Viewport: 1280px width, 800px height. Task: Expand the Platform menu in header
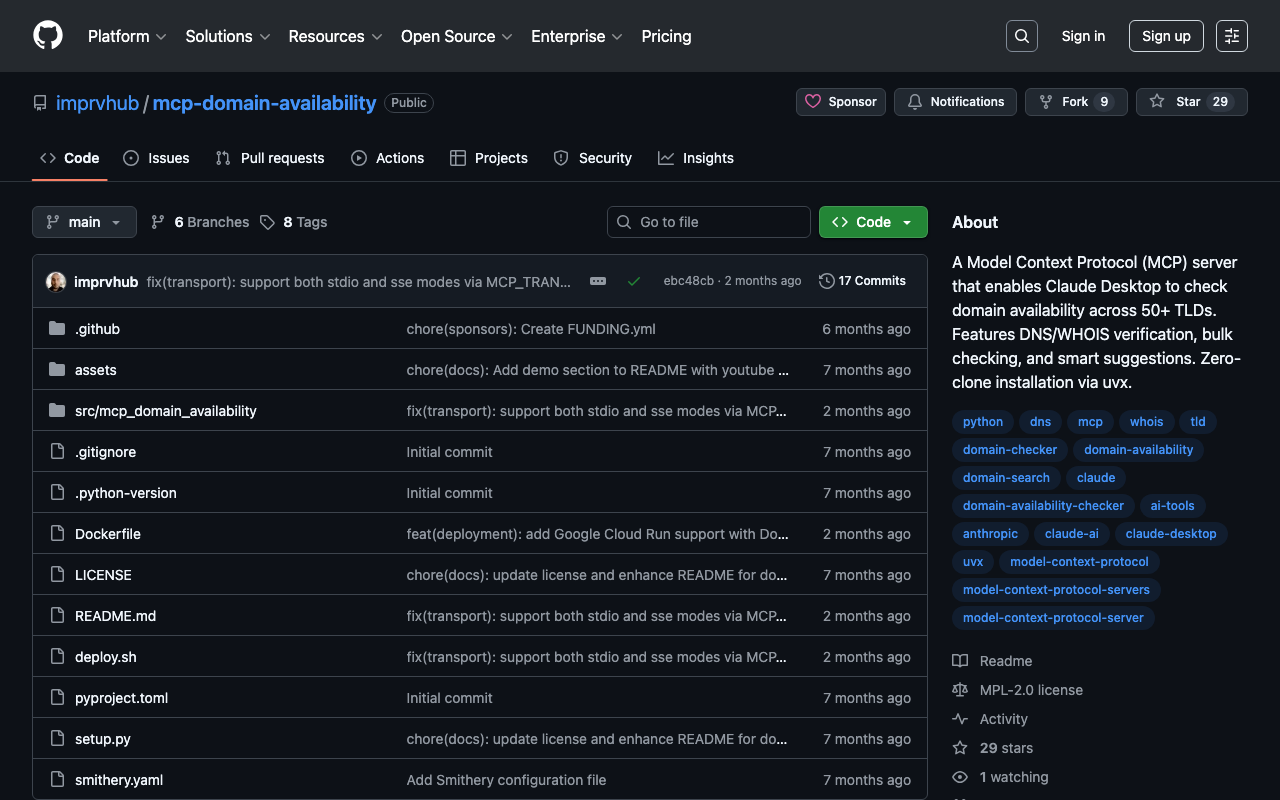click(127, 36)
